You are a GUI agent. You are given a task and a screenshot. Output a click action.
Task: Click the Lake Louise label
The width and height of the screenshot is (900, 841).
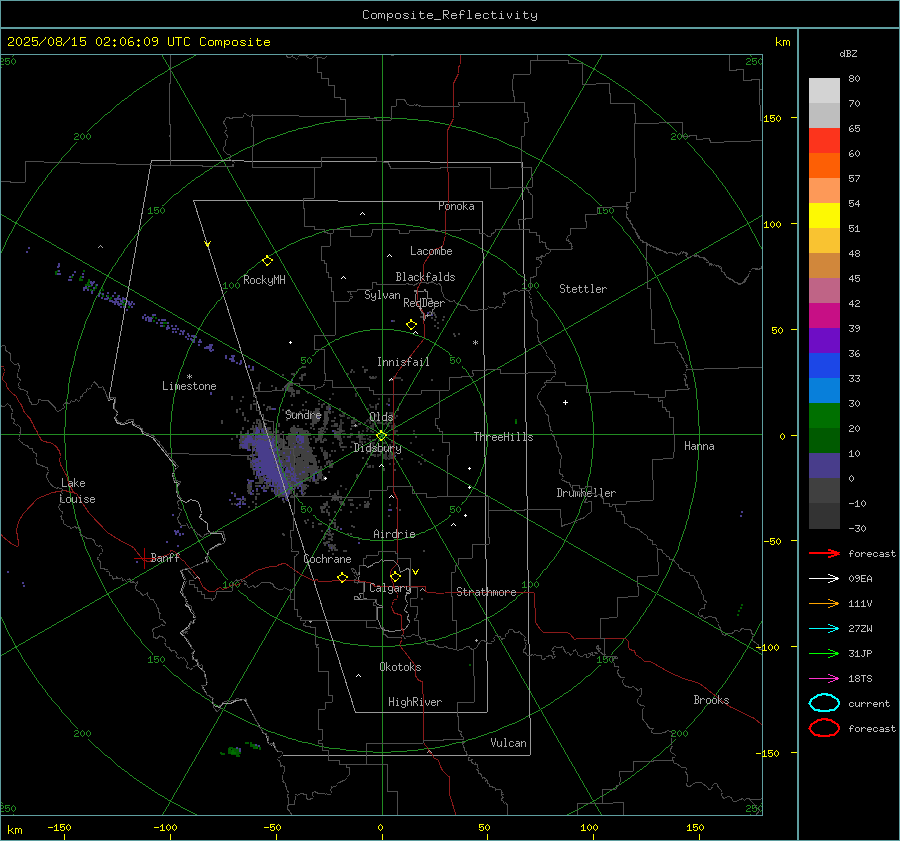[x=77, y=491]
